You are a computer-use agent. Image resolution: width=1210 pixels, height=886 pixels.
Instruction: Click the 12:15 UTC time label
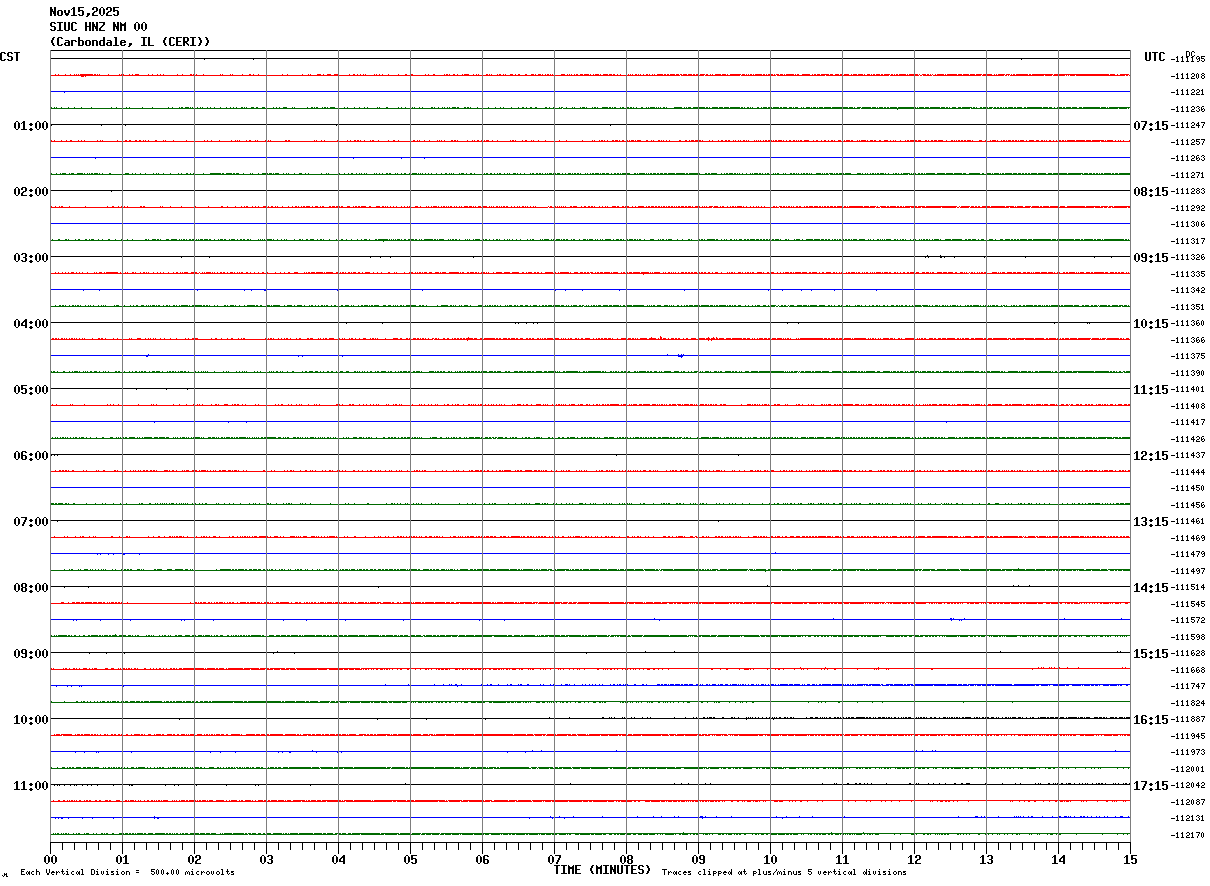[1150, 456]
